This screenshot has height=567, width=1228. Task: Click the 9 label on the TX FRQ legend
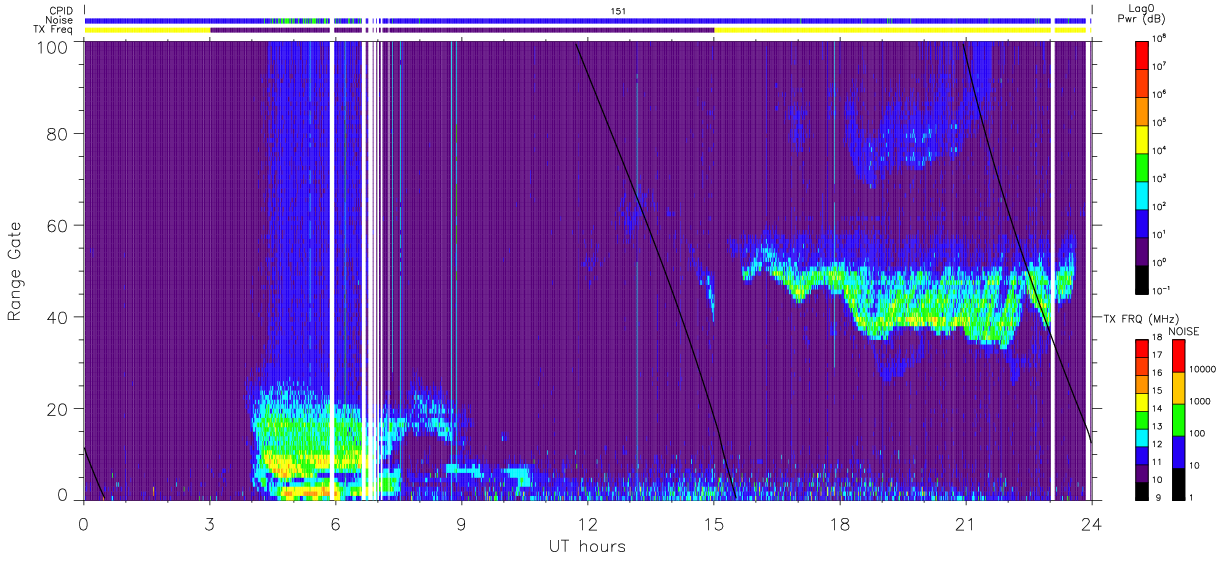1158,497
